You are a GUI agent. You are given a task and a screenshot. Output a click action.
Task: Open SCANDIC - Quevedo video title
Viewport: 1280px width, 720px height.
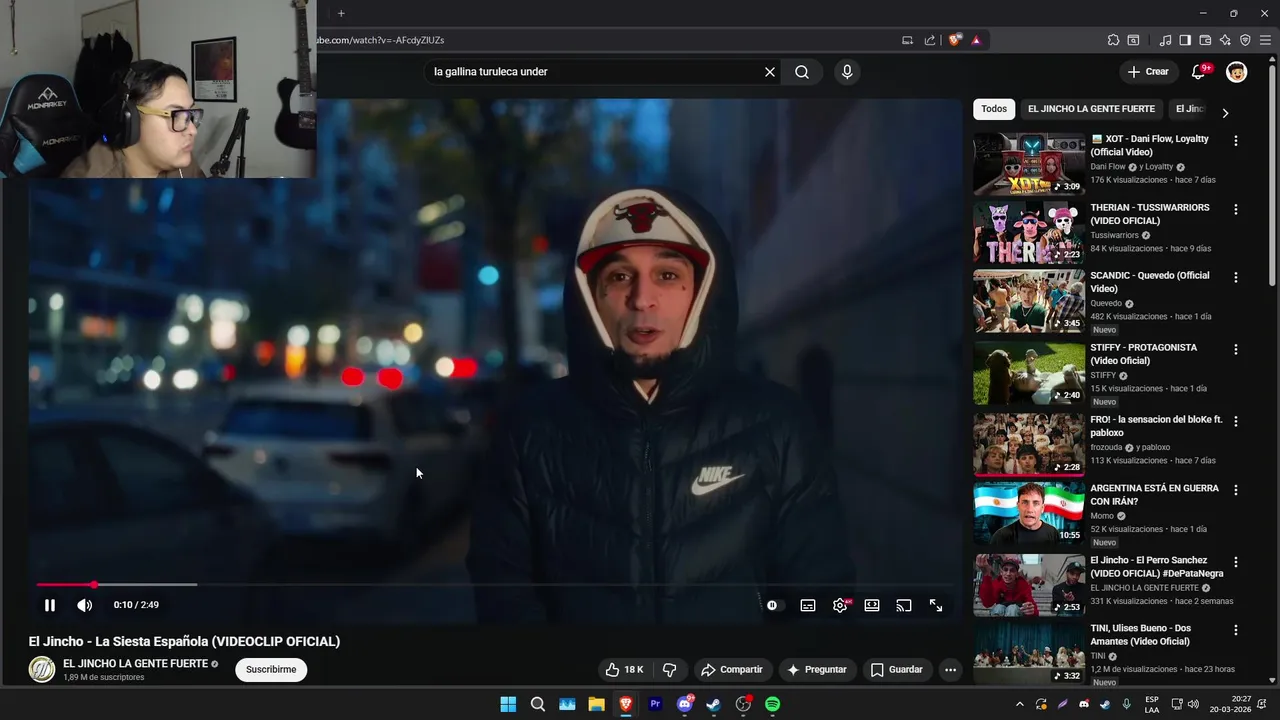(1150, 282)
